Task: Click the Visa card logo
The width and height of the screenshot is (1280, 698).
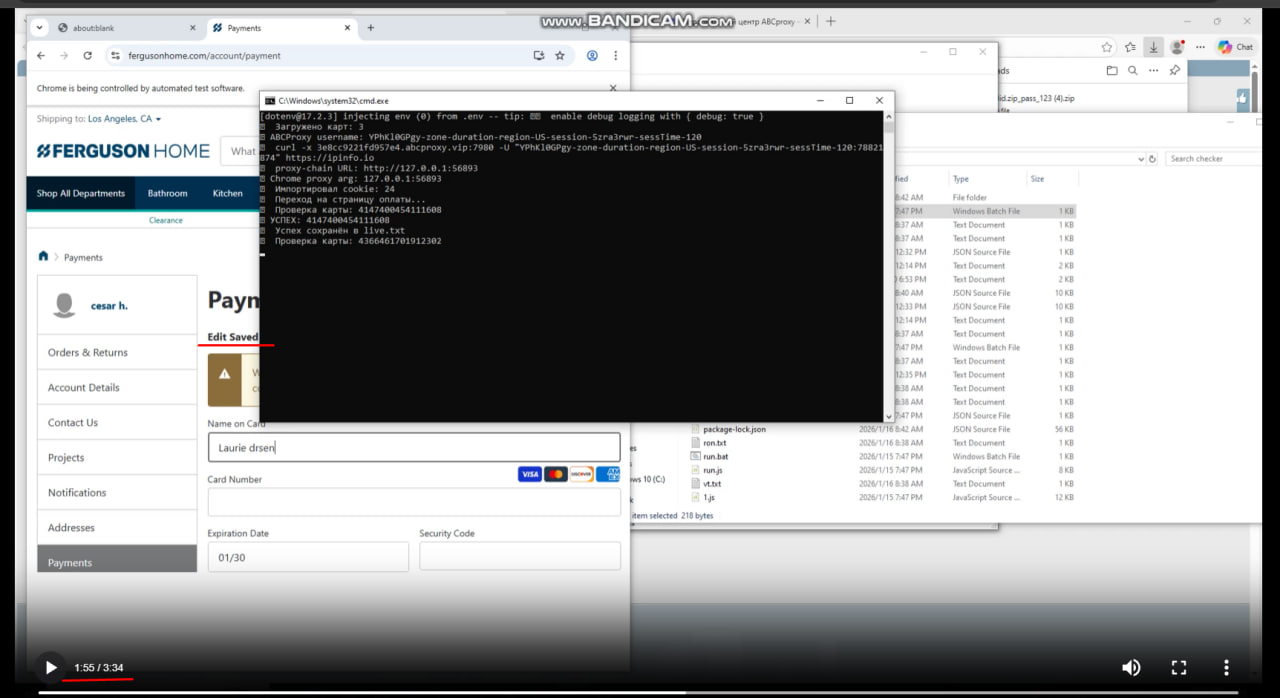Action: pos(530,474)
